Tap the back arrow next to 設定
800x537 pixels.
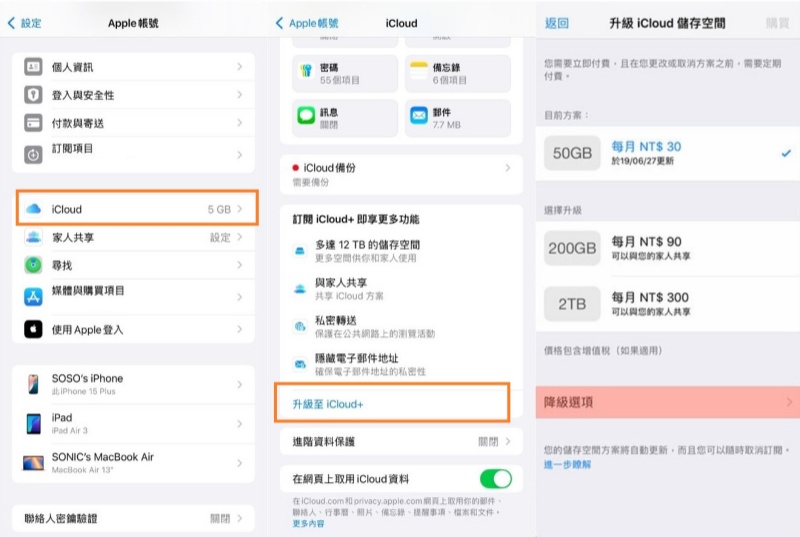[11, 22]
